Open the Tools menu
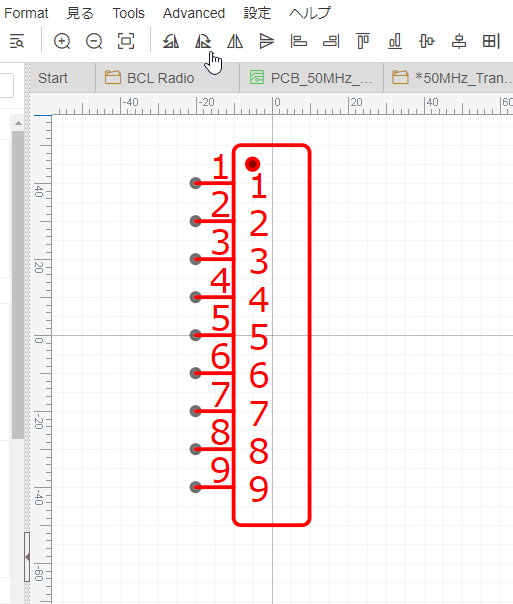513x604 pixels. point(128,13)
